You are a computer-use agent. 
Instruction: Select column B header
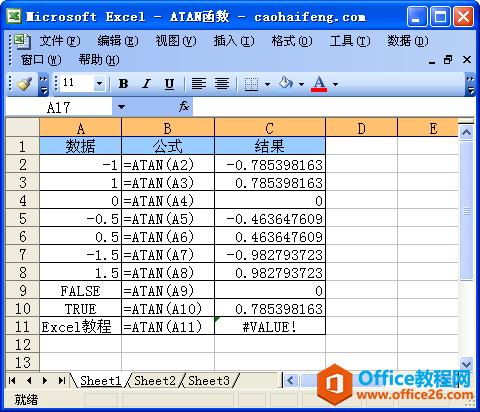[168, 128]
